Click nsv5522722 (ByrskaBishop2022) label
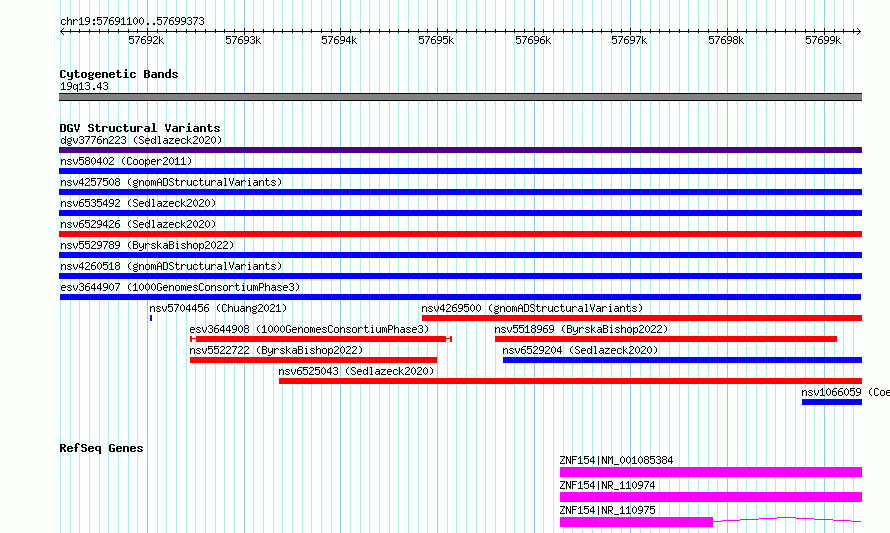The image size is (890, 533). (276, 350)
